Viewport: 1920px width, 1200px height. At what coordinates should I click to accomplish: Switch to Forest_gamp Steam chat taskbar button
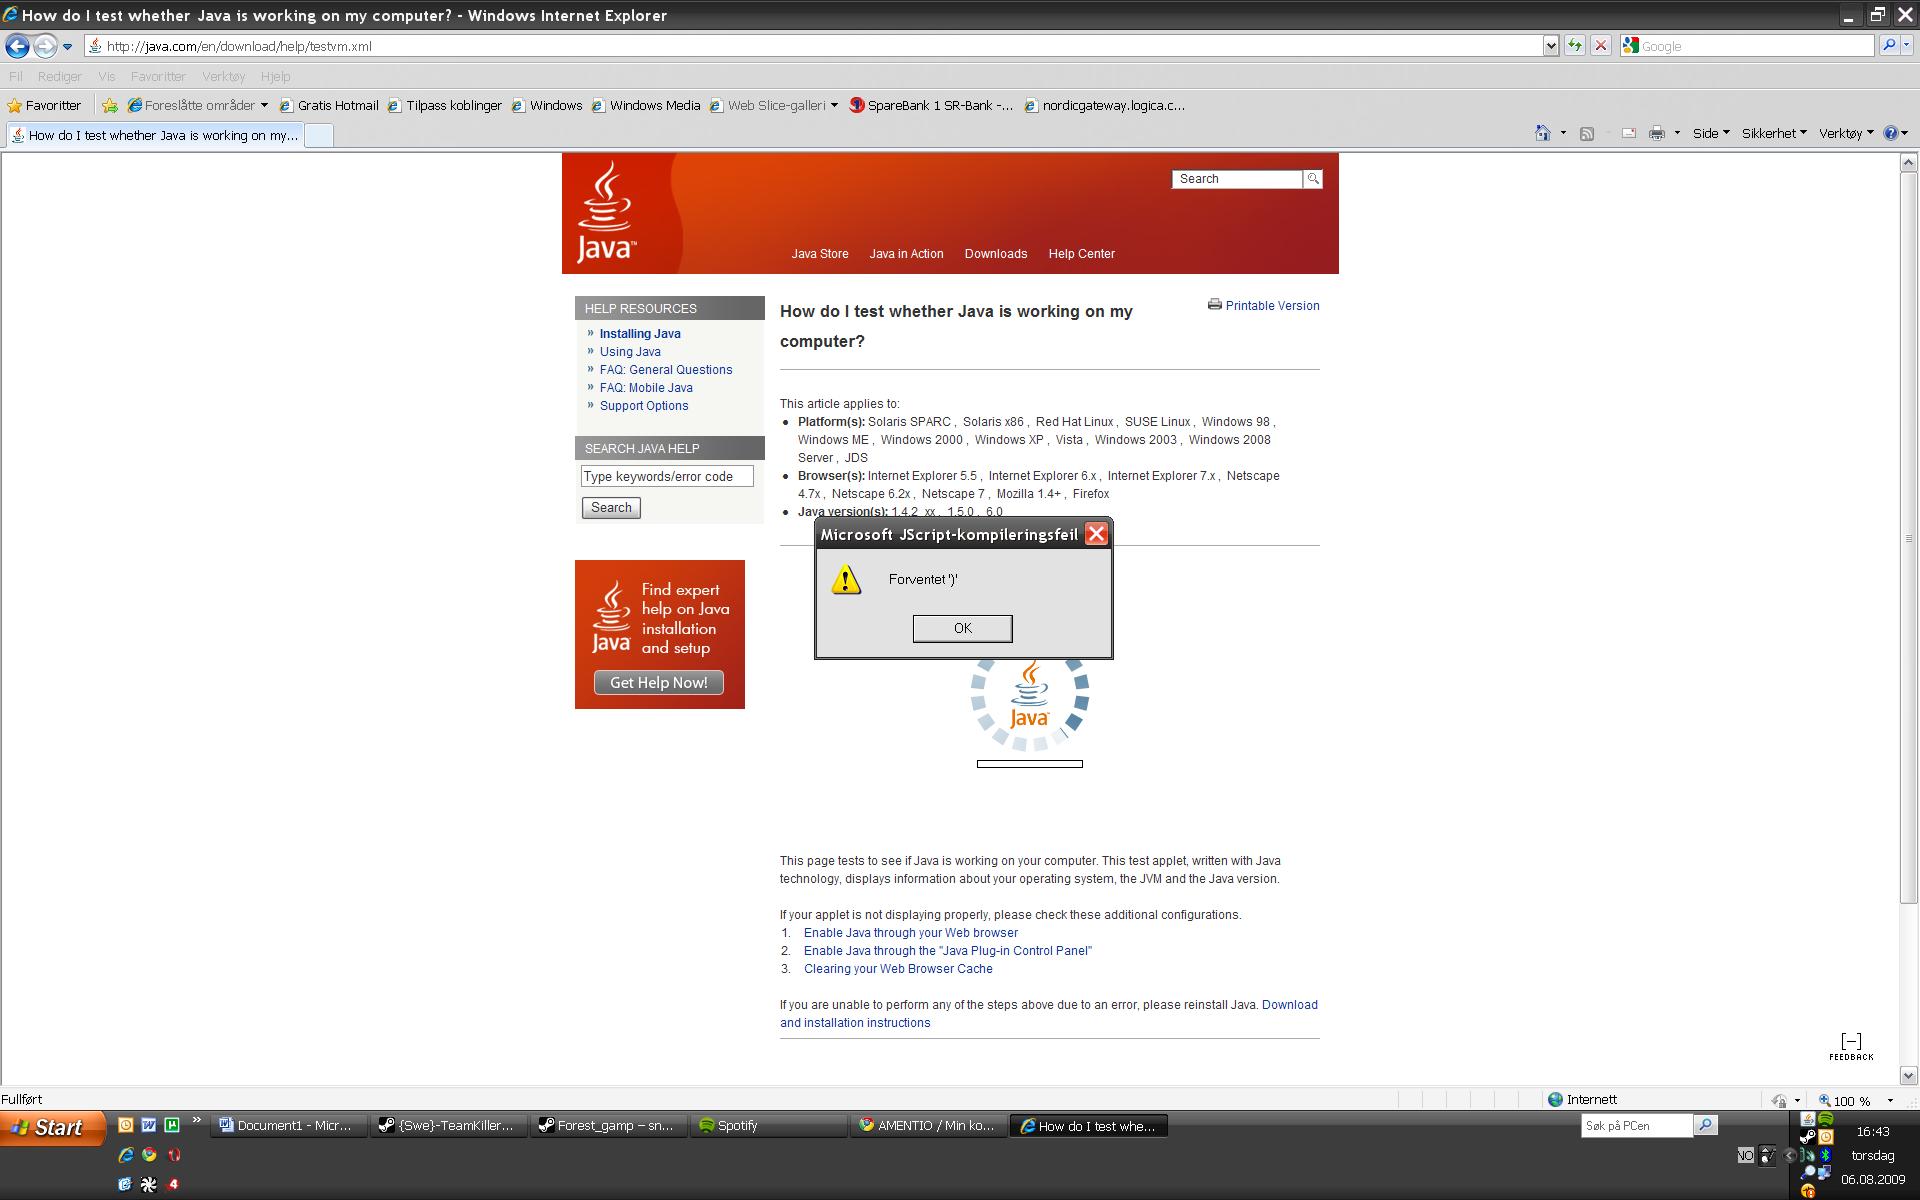point(608,1126)
